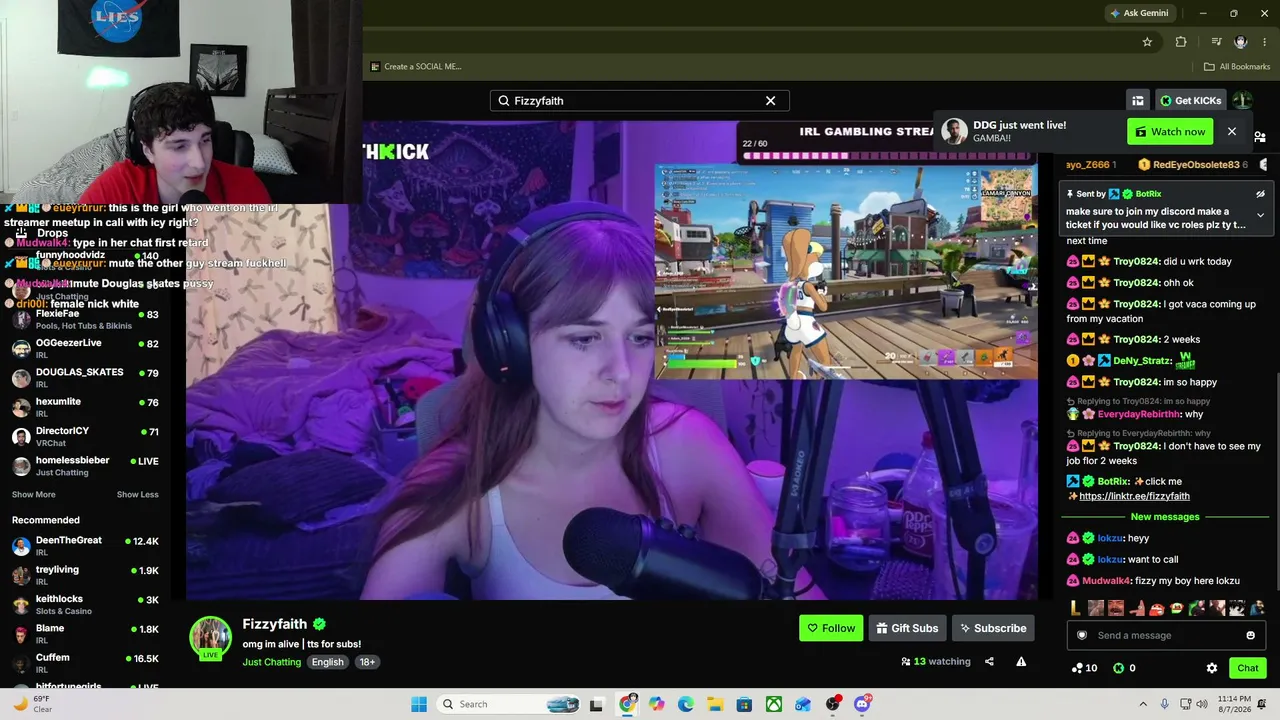The width and height of the screenshot is (1280, 720).
Task: Follow the Fizzyfaith channel
Action: click(x=831, y=628)
